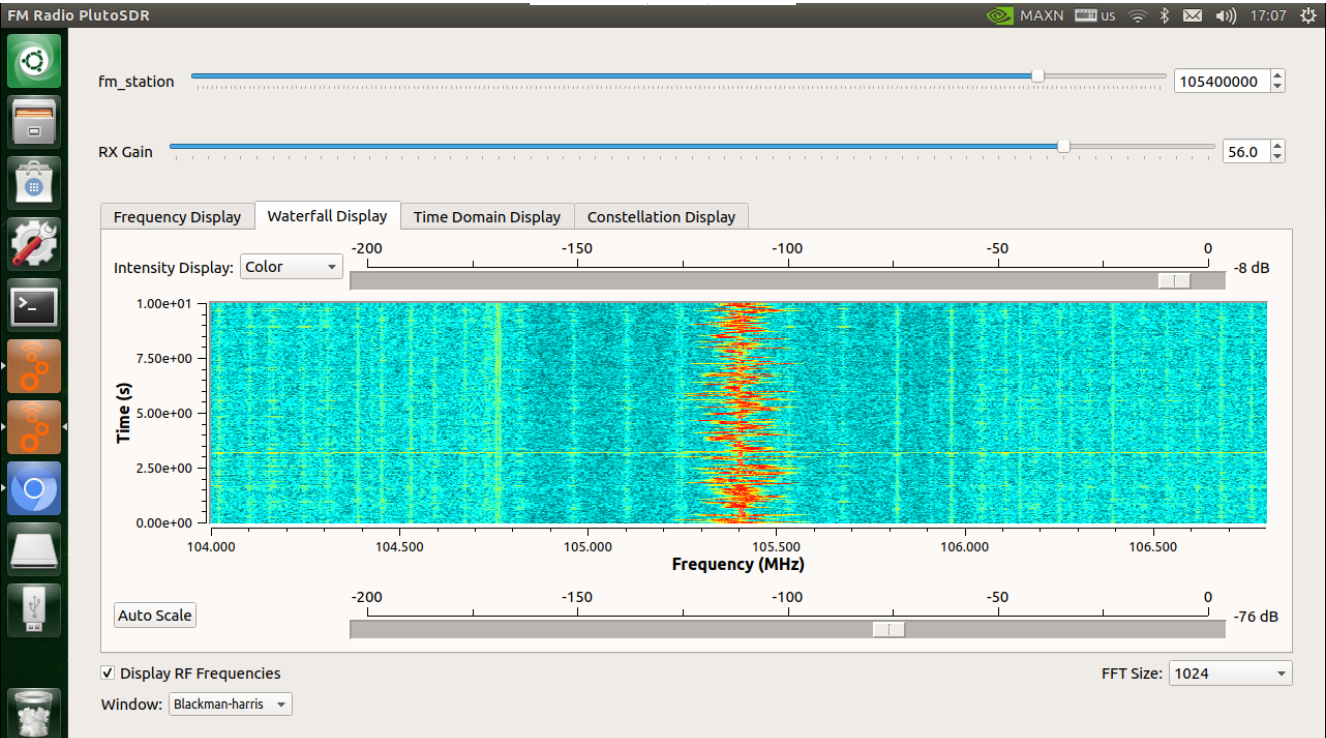The image size is (1326, 738).
Task: Switch to the Frequency Display tab
Action: tap(177, 217)
